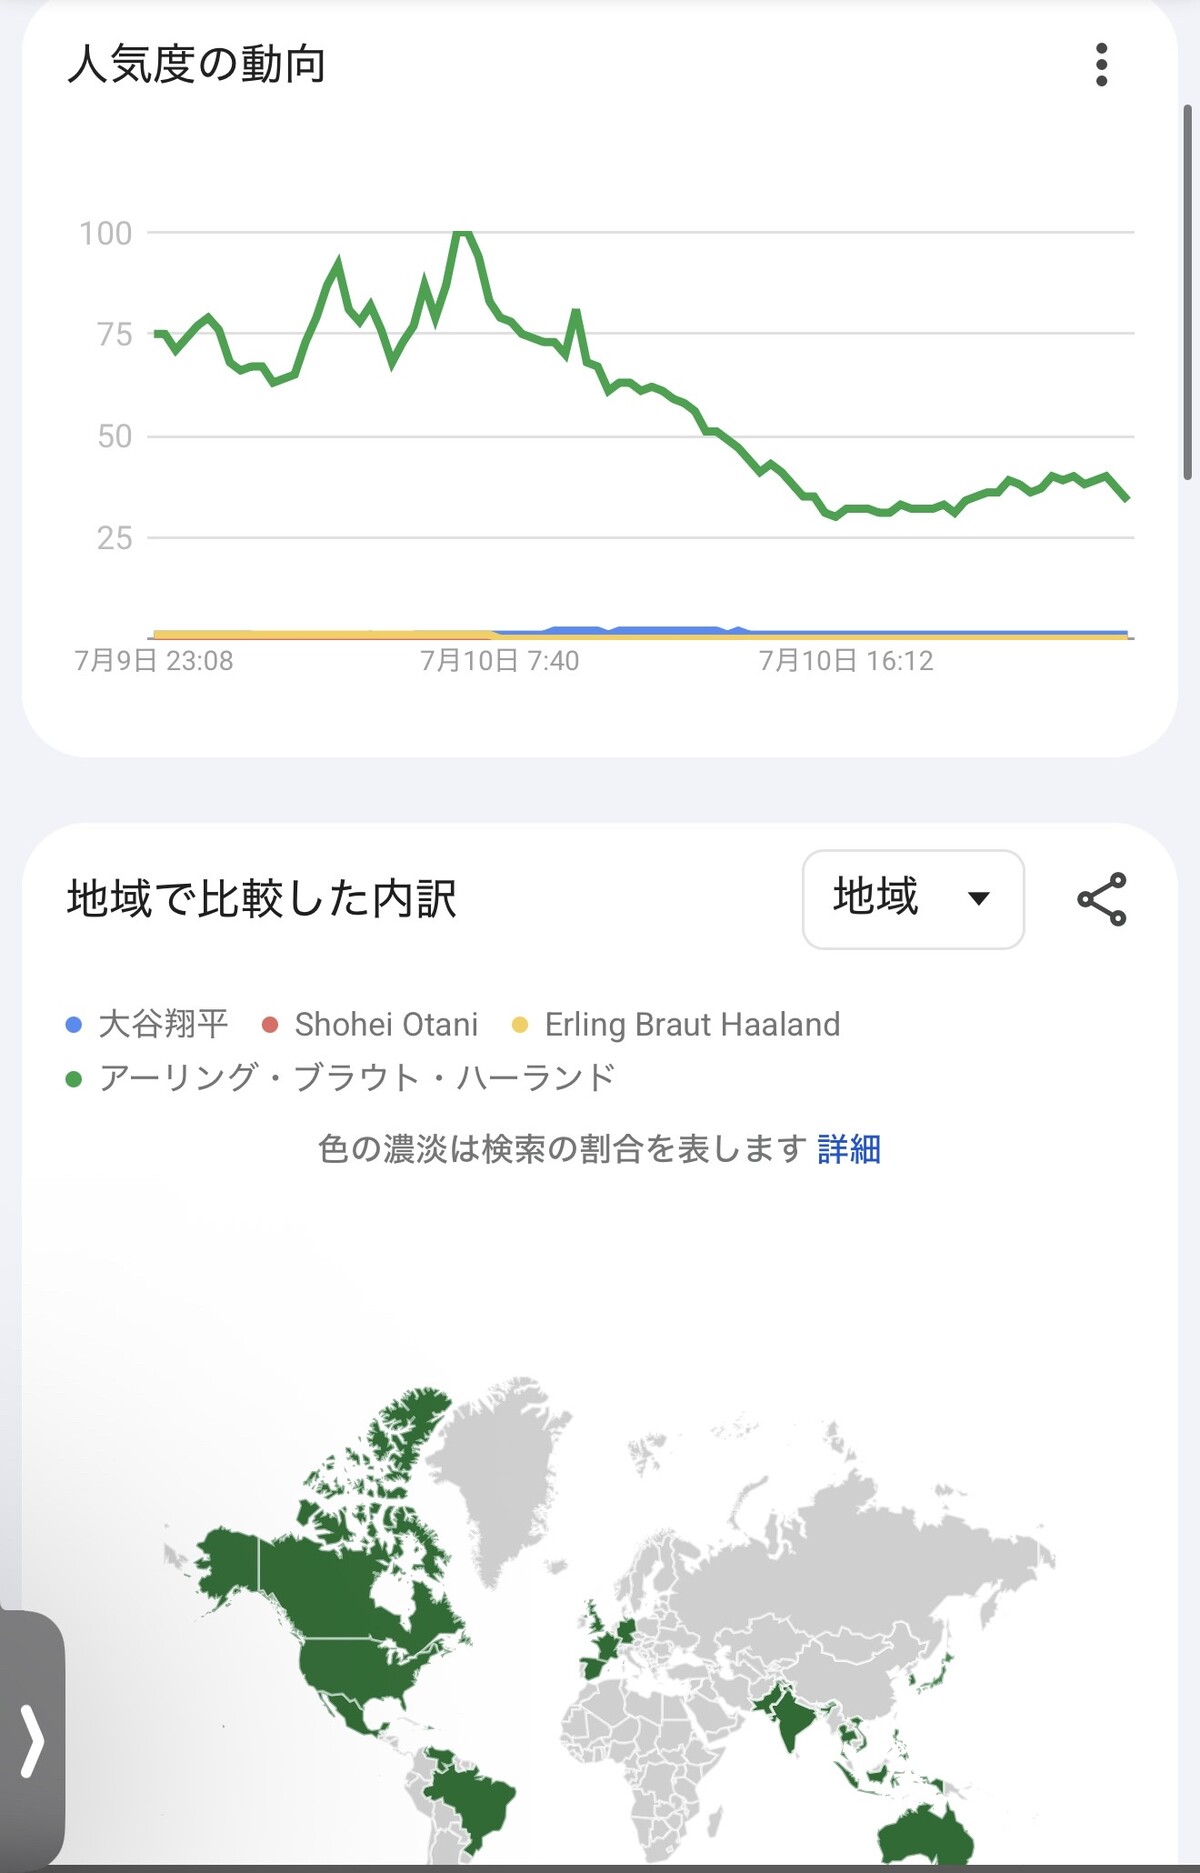Select the green アーリング・ブラウト・ハーランド legend dot
This screenshot has width=1200, height=1873.
click(73, 1078)
